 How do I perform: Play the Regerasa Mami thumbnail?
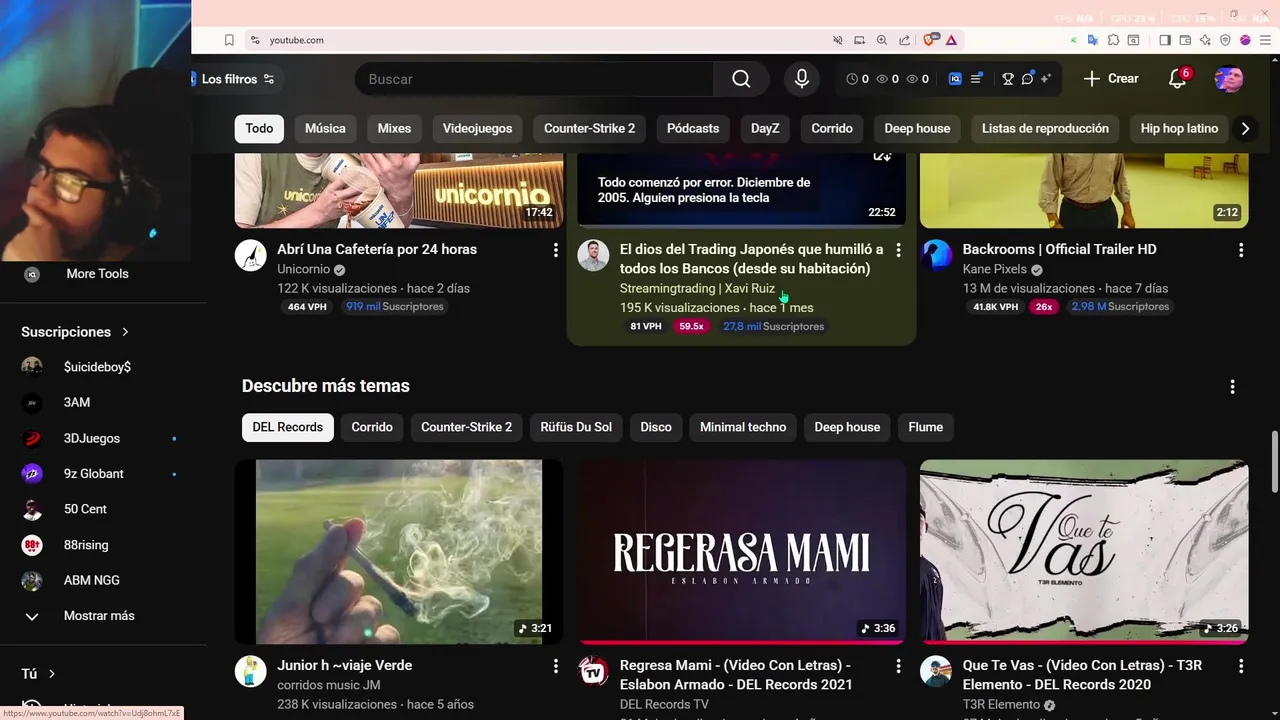click(741, 551)
